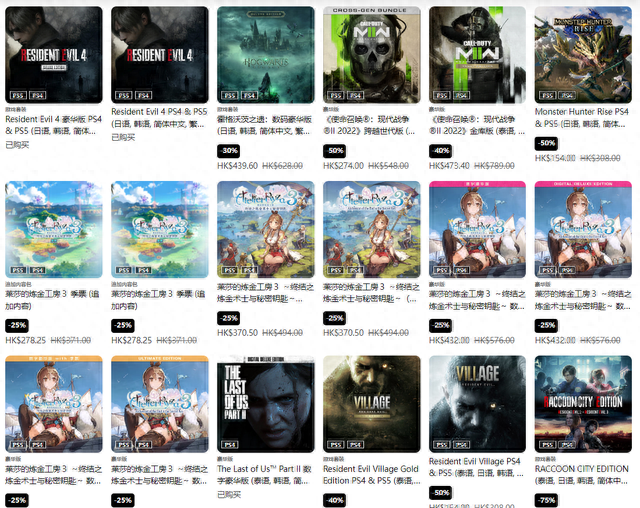Screen dimensions: 640x508
Task: Click the struck-through HK$628.00 original price
Action: coord(282,166)
